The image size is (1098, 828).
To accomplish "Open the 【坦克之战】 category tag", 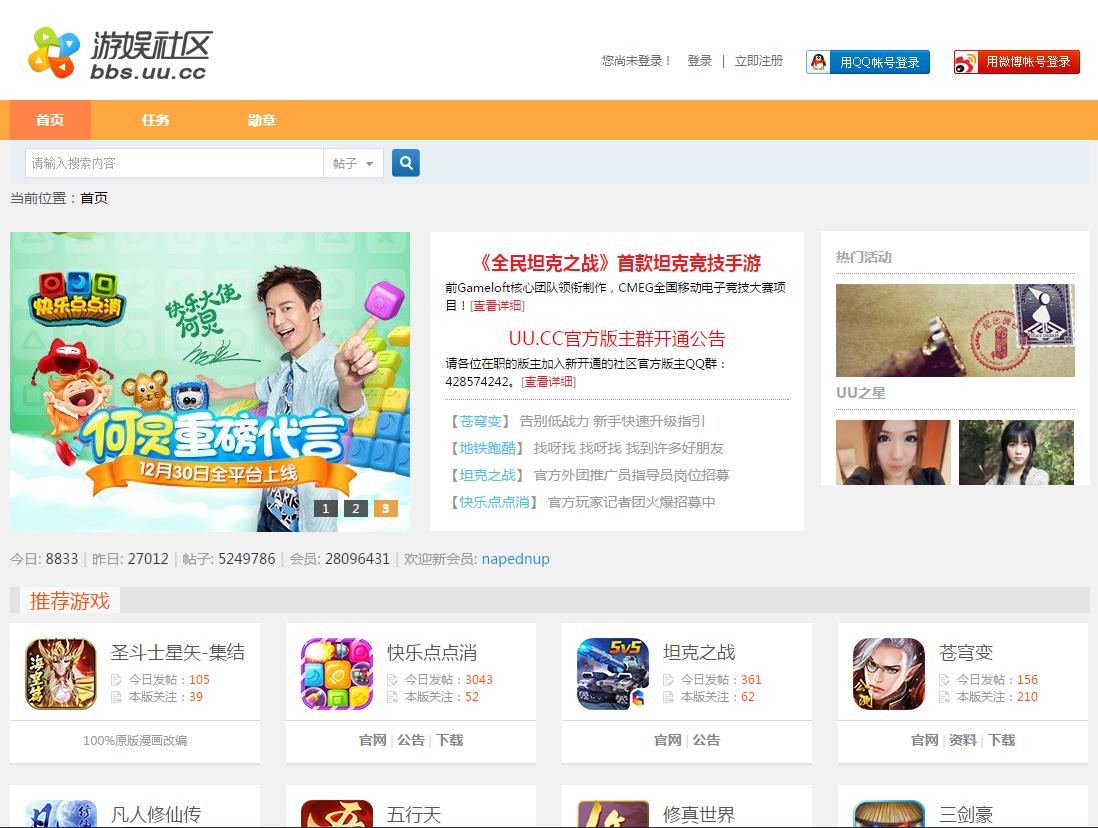I will [x=487, y=476].
